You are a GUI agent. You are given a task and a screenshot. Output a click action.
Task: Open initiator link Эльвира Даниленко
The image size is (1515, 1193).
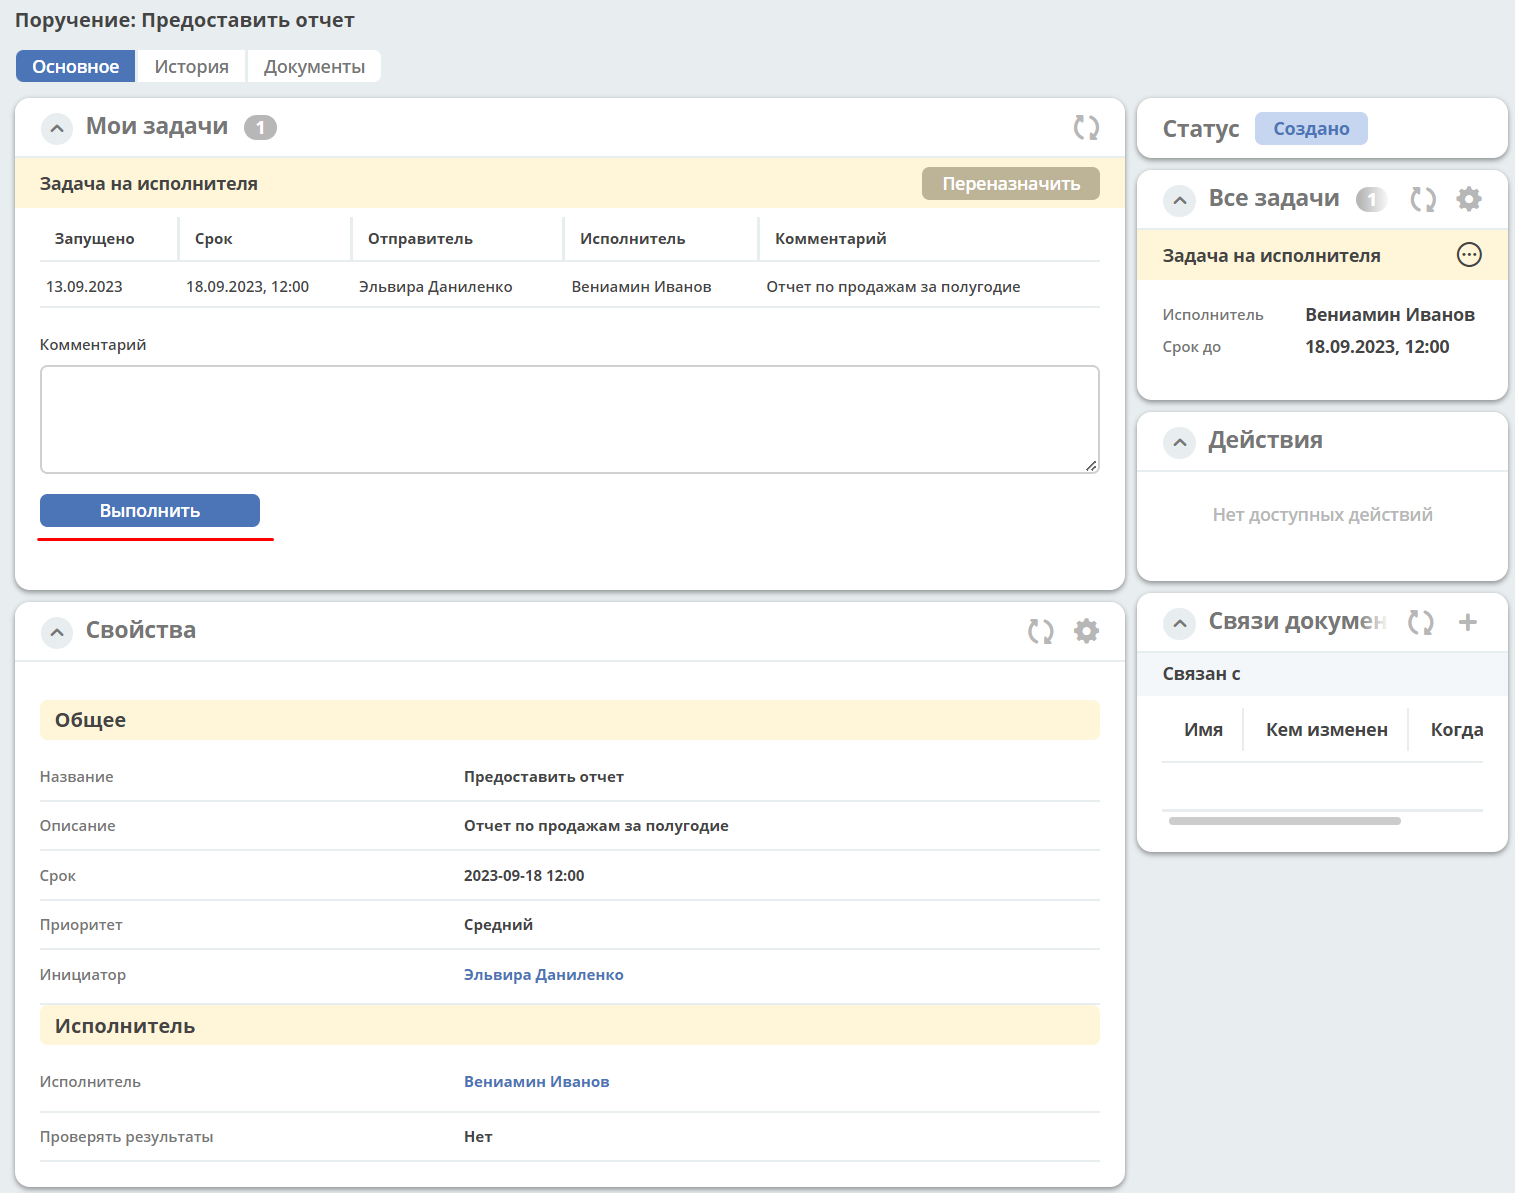coord(543,975)
